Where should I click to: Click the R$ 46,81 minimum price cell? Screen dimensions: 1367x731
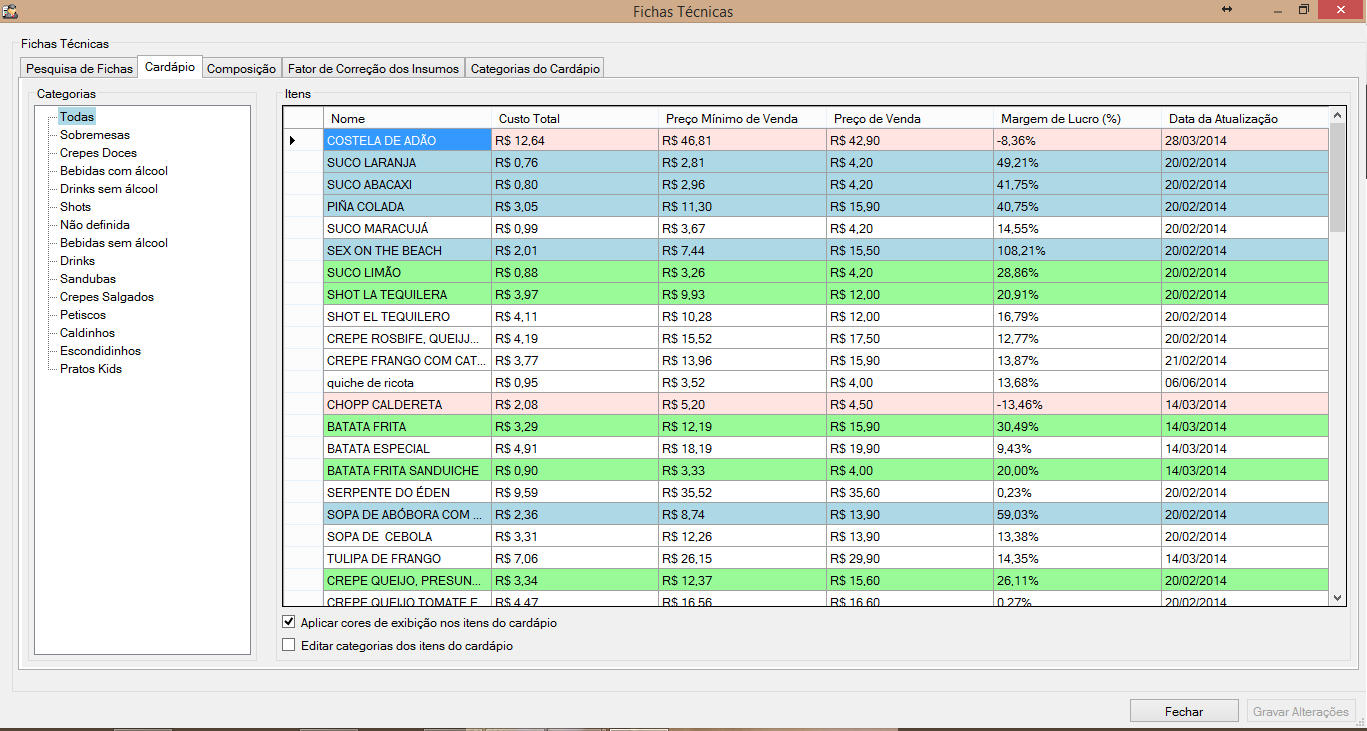point(743,141)
